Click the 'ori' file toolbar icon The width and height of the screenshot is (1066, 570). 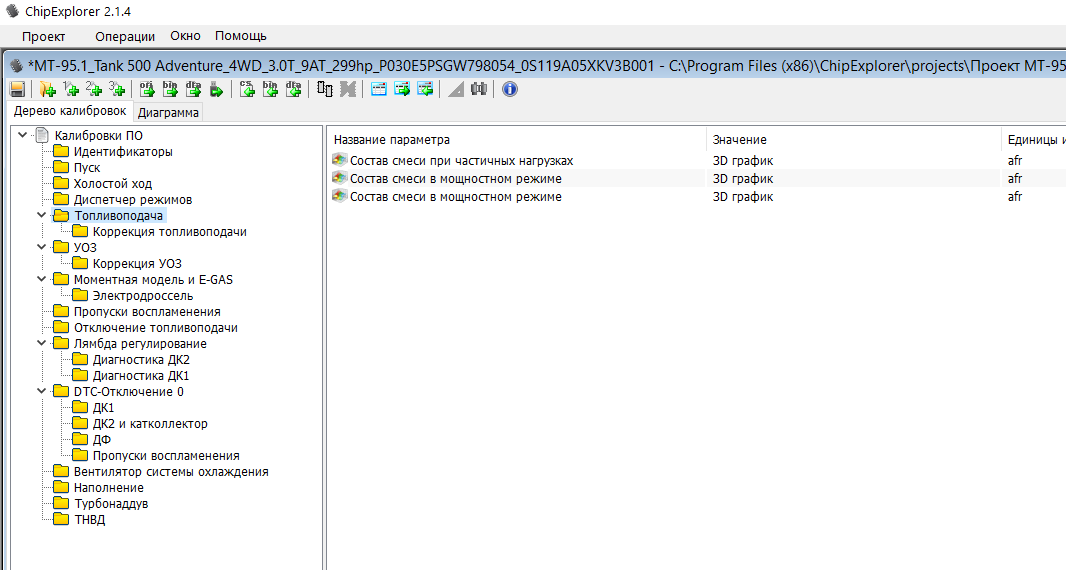pos(147,89)
